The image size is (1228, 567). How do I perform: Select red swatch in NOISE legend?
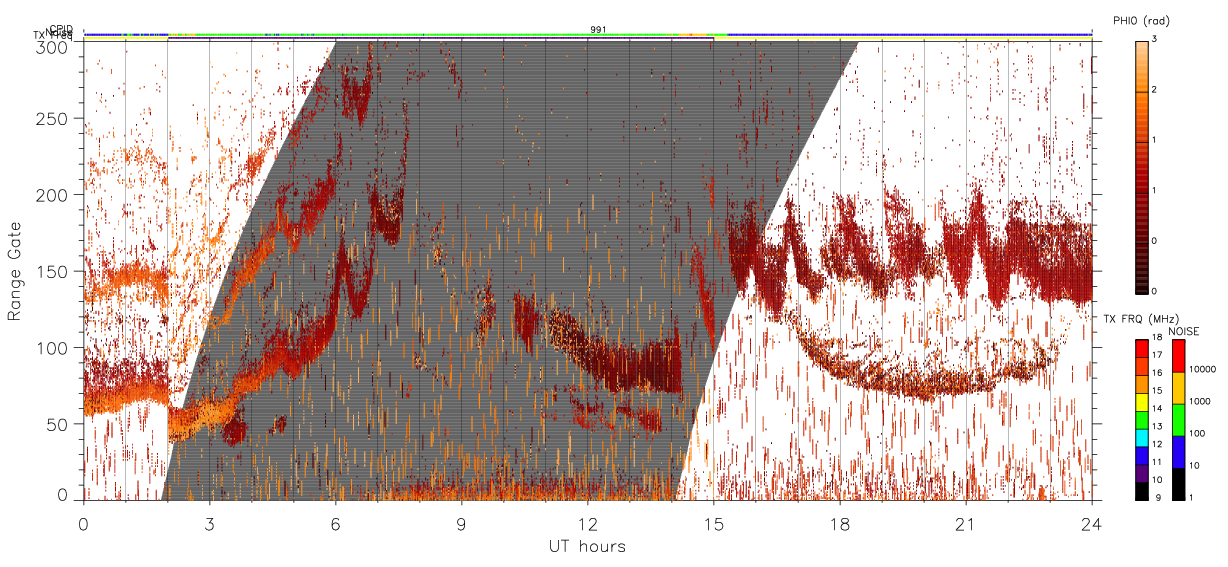pyautogui.click(x=1178, y=356)
